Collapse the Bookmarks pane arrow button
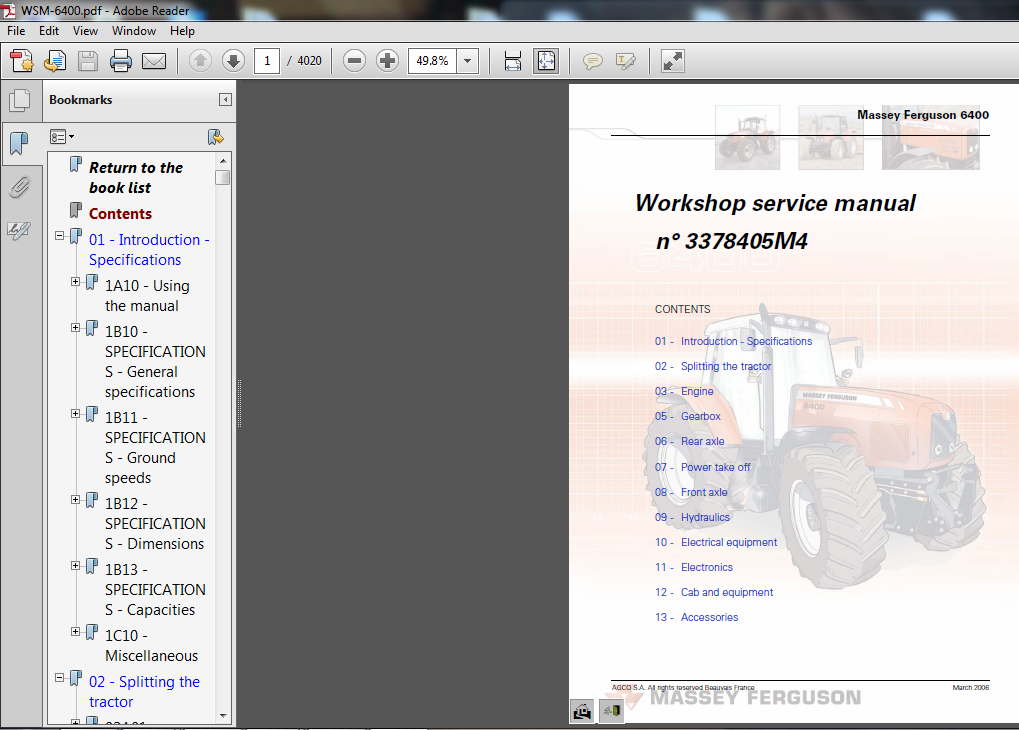This screenshot has width=1019, height=730. [x=225, y=99]
